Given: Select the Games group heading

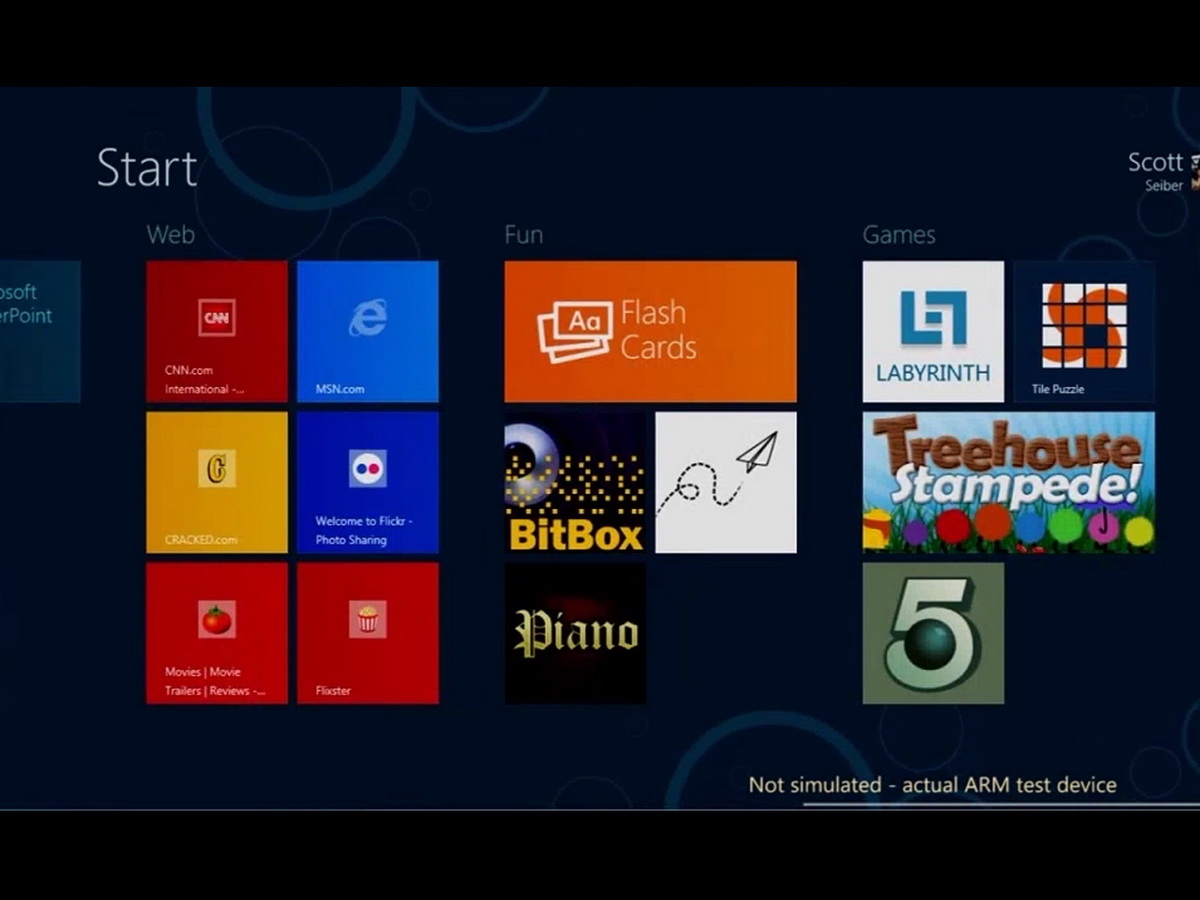Looking at the screenshot, I should point(899,234).
